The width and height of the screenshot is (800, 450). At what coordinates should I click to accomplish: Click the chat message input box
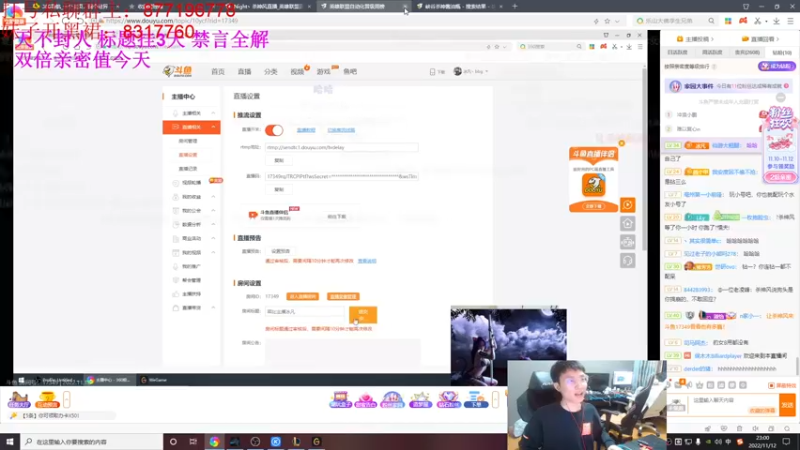click(x=735, y=405)
